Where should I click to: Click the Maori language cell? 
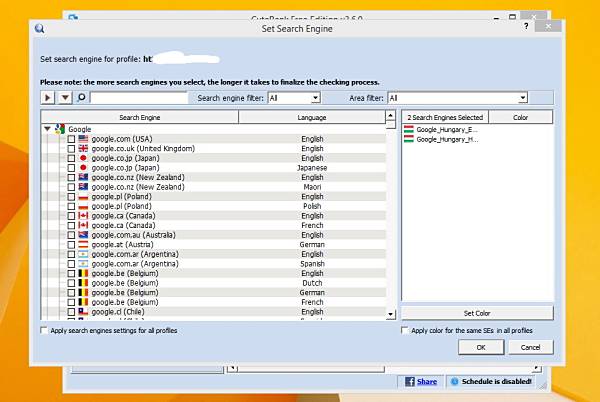[312, 187]
